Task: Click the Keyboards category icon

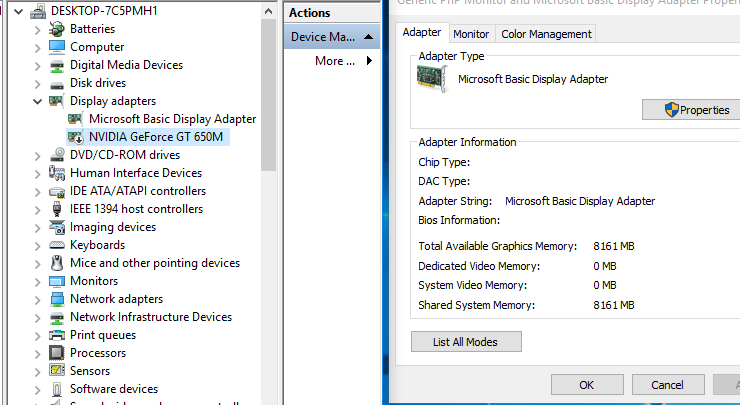Action: tap(57, 245)
